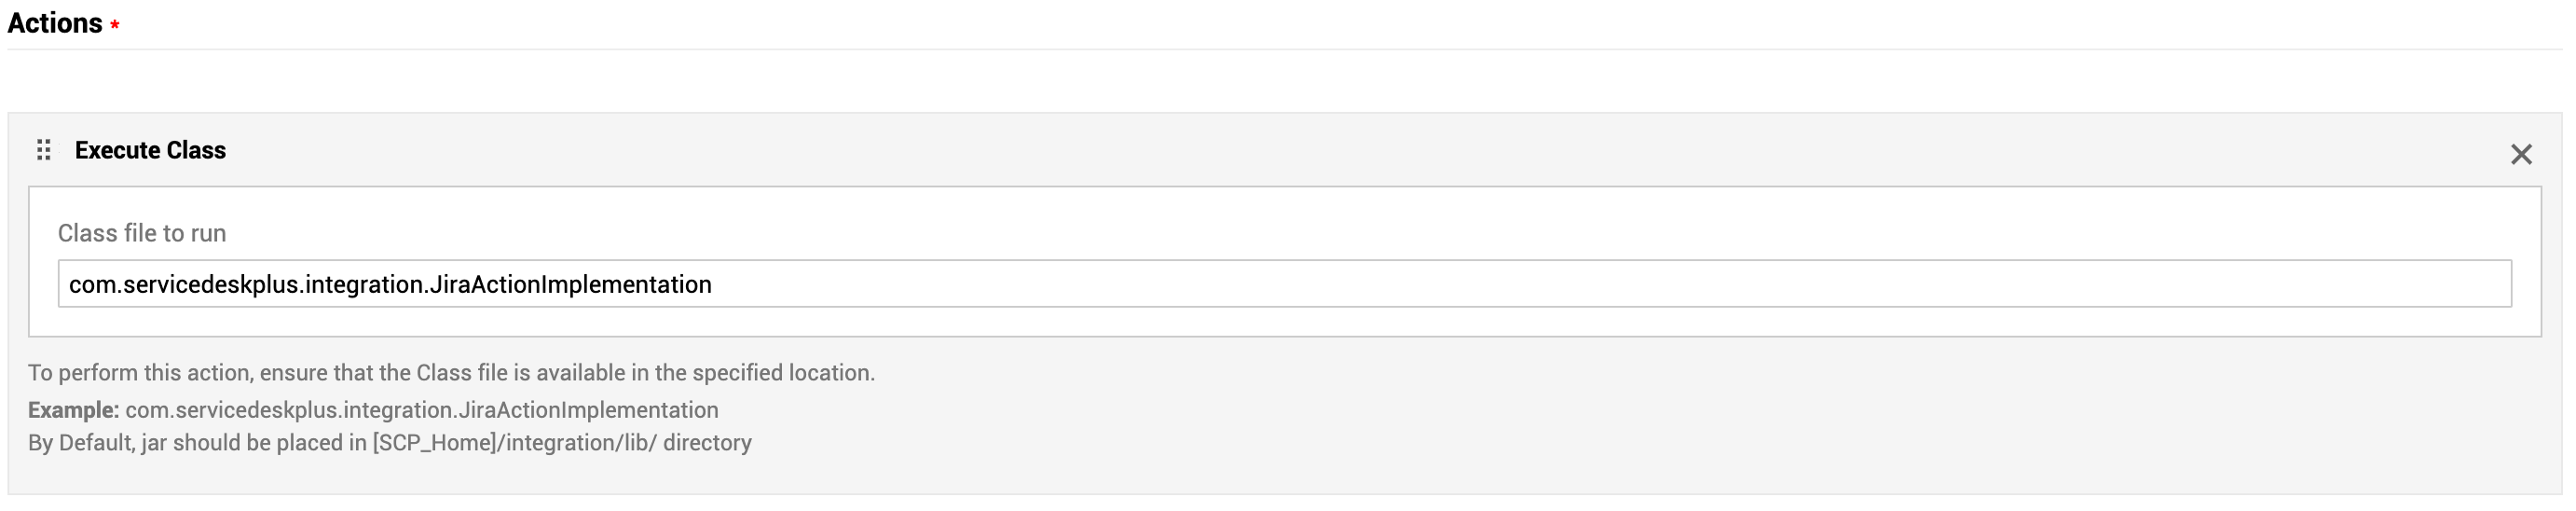Click the 'To perform this action' help sentence

(x=451, y=373)
